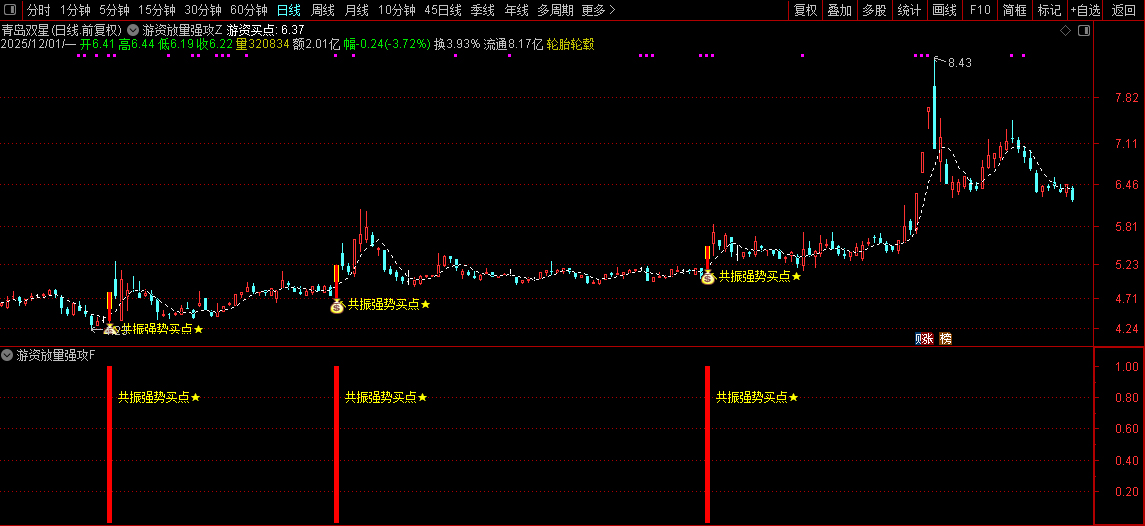Click the 0.20 value on indicator axis
The image size is (1145, 526).
(1127, 492)
